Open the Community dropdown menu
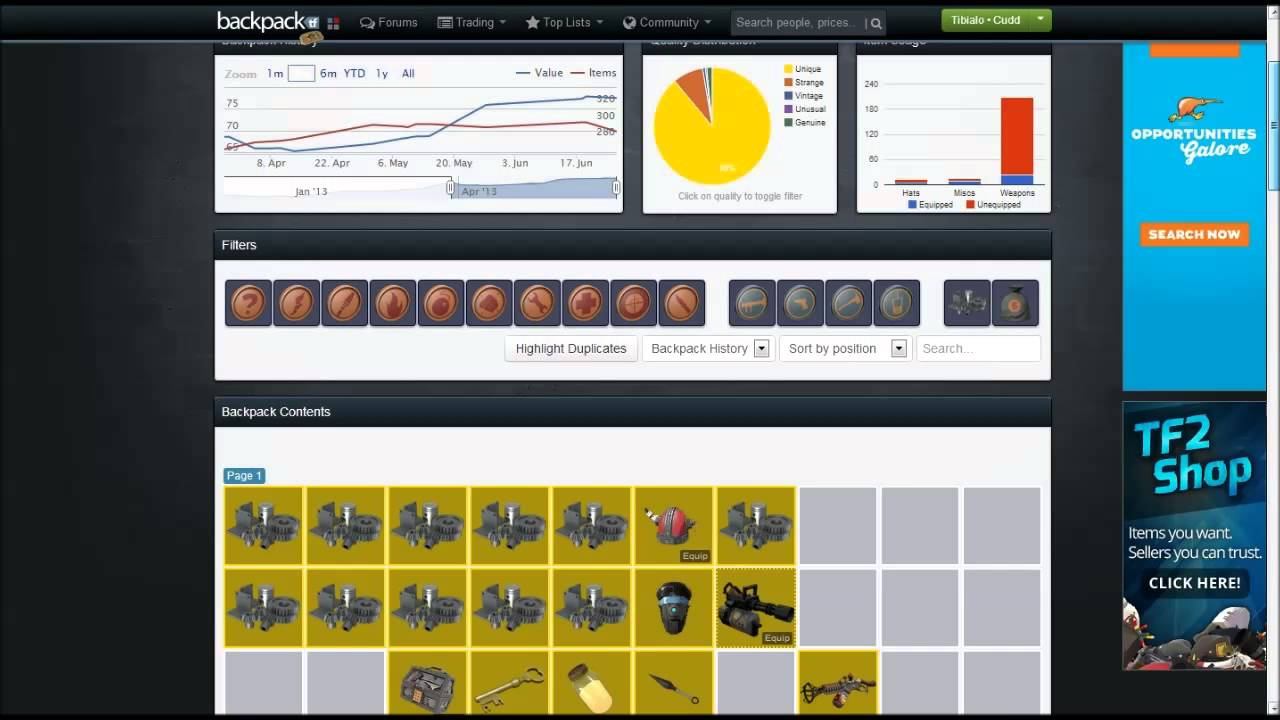1280x720 pixels. (667, 23)
